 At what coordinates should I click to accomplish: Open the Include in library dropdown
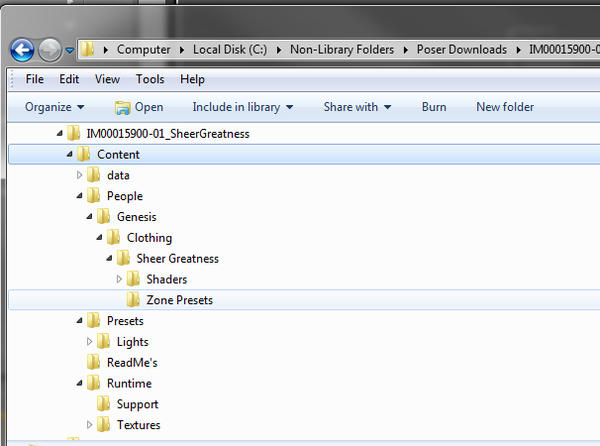click(x=243, y=107)
